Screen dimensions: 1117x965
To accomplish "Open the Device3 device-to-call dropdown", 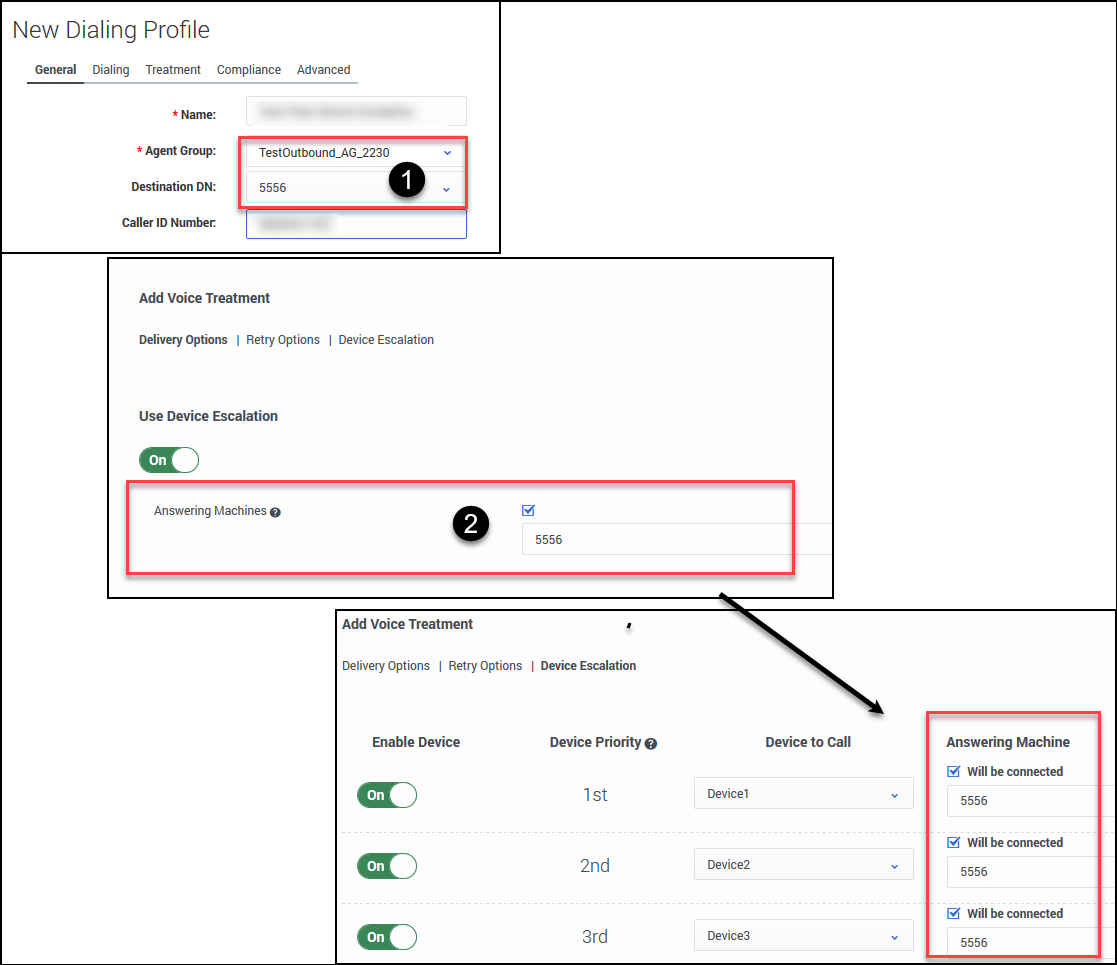I will tap(803, 936).
